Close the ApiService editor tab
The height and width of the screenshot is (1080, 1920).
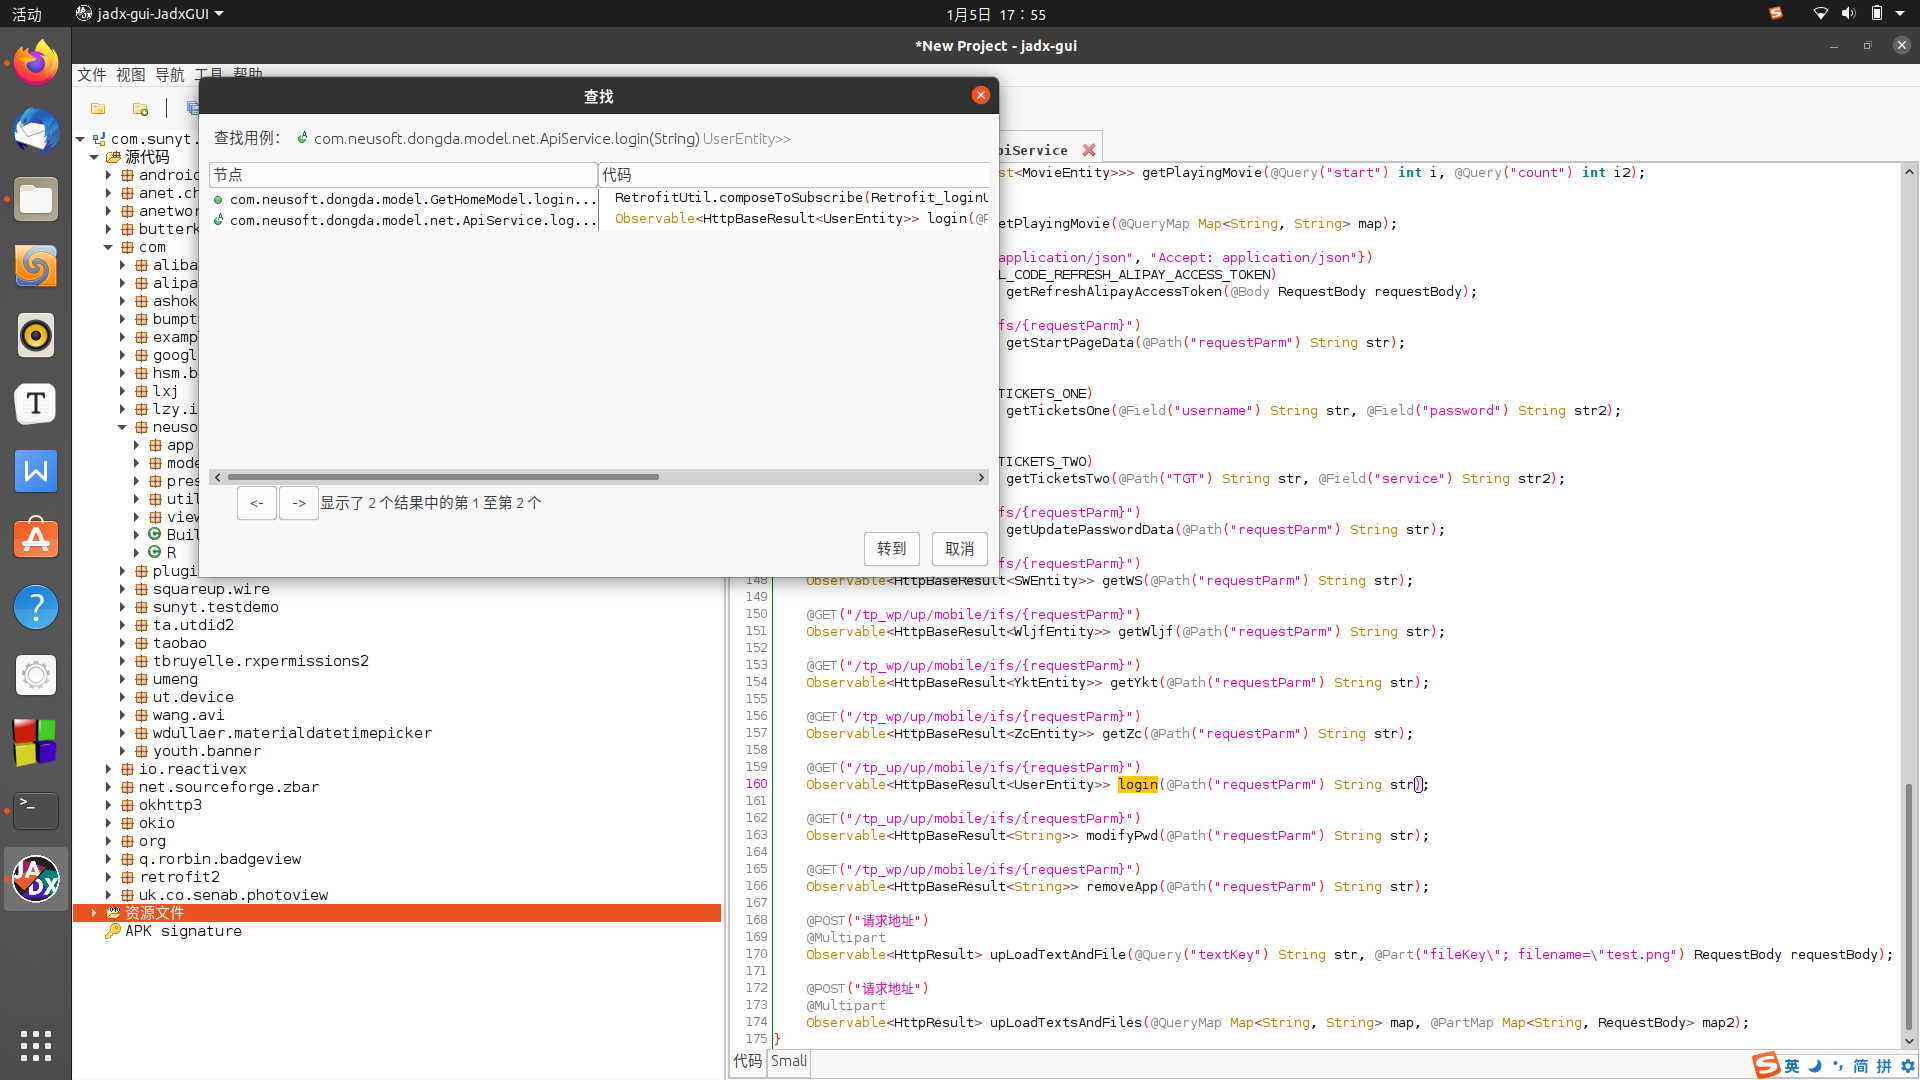[x=1089, y=150]
